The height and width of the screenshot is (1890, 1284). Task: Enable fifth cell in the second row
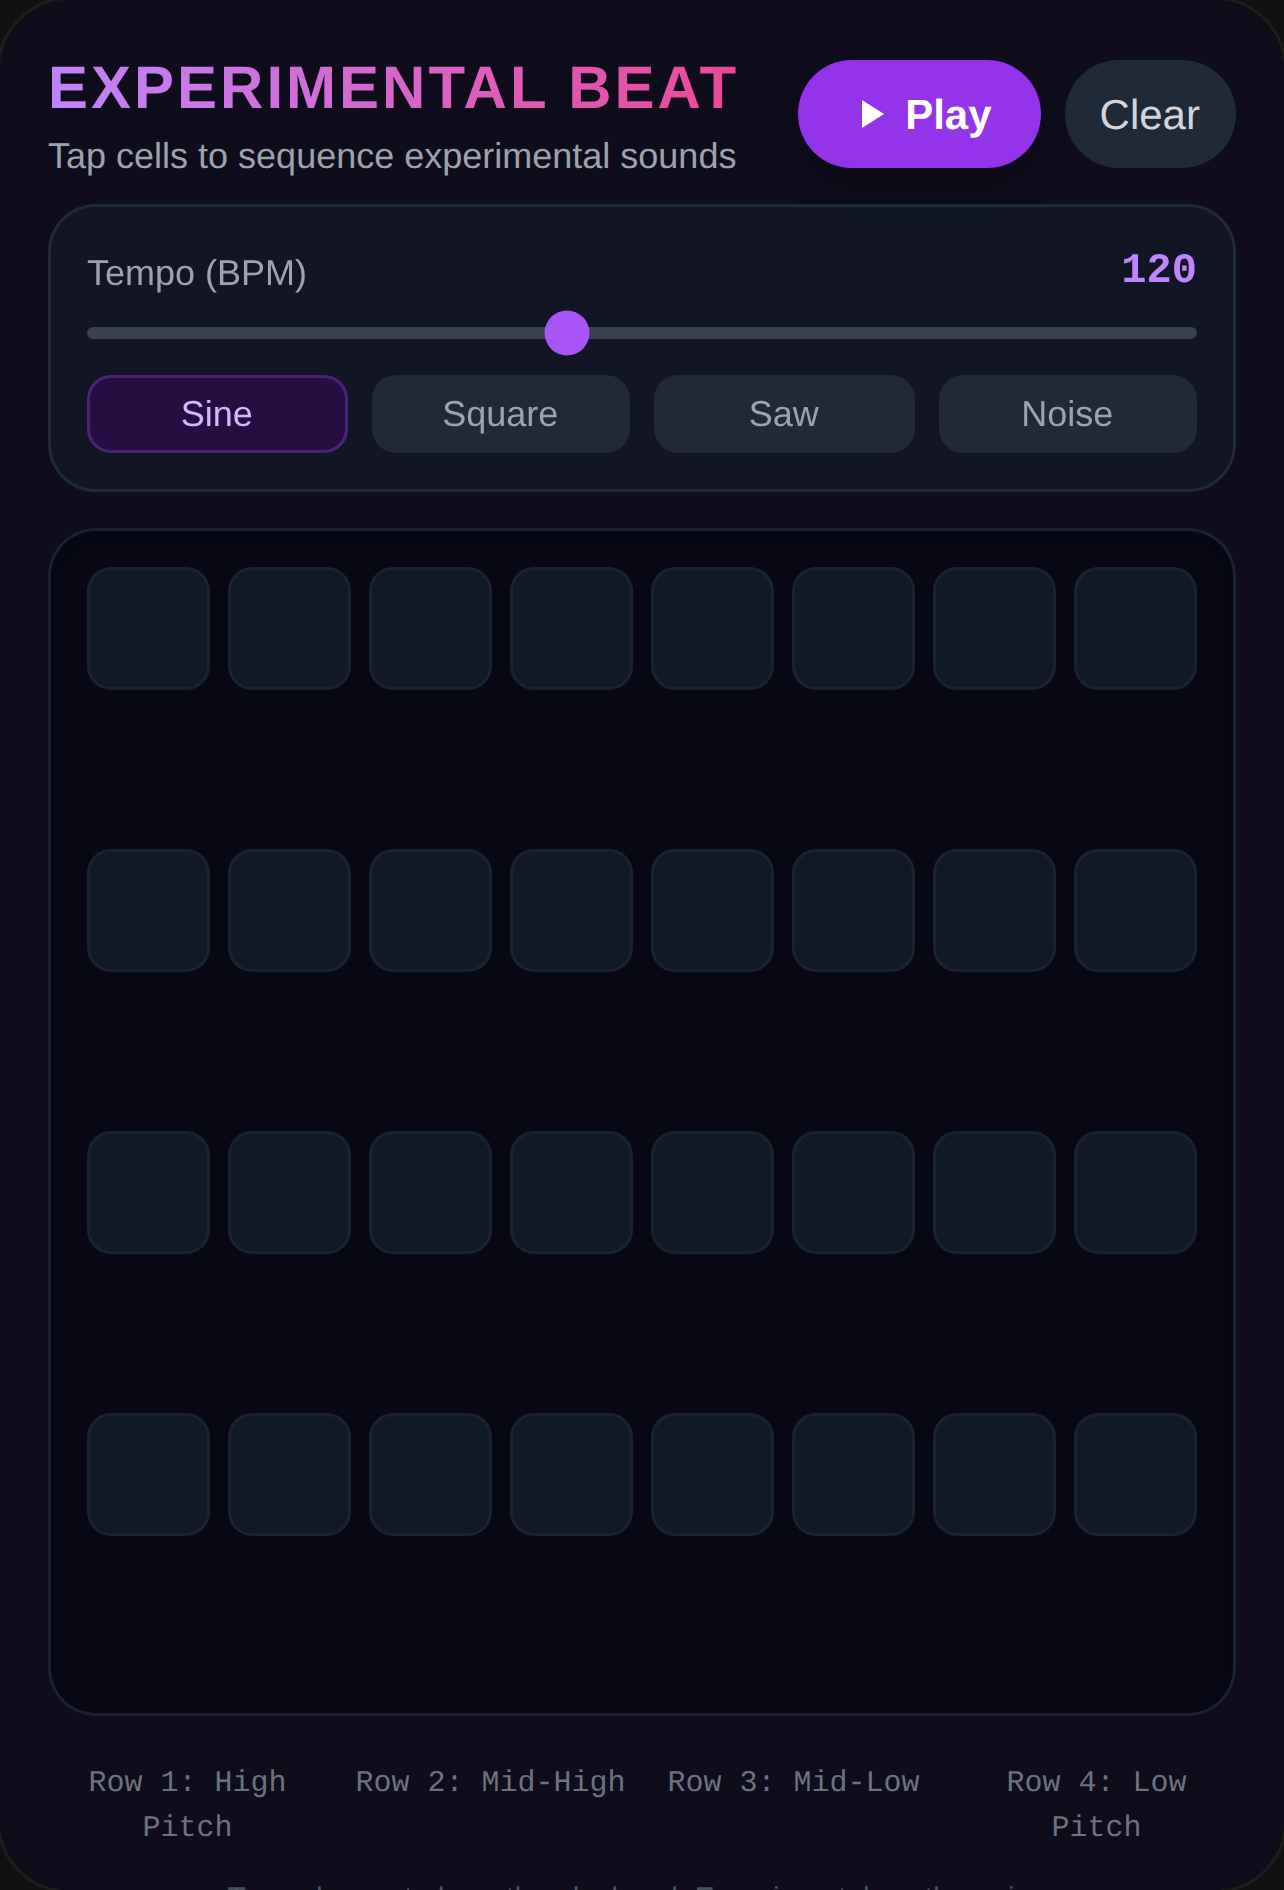[713, 910]
